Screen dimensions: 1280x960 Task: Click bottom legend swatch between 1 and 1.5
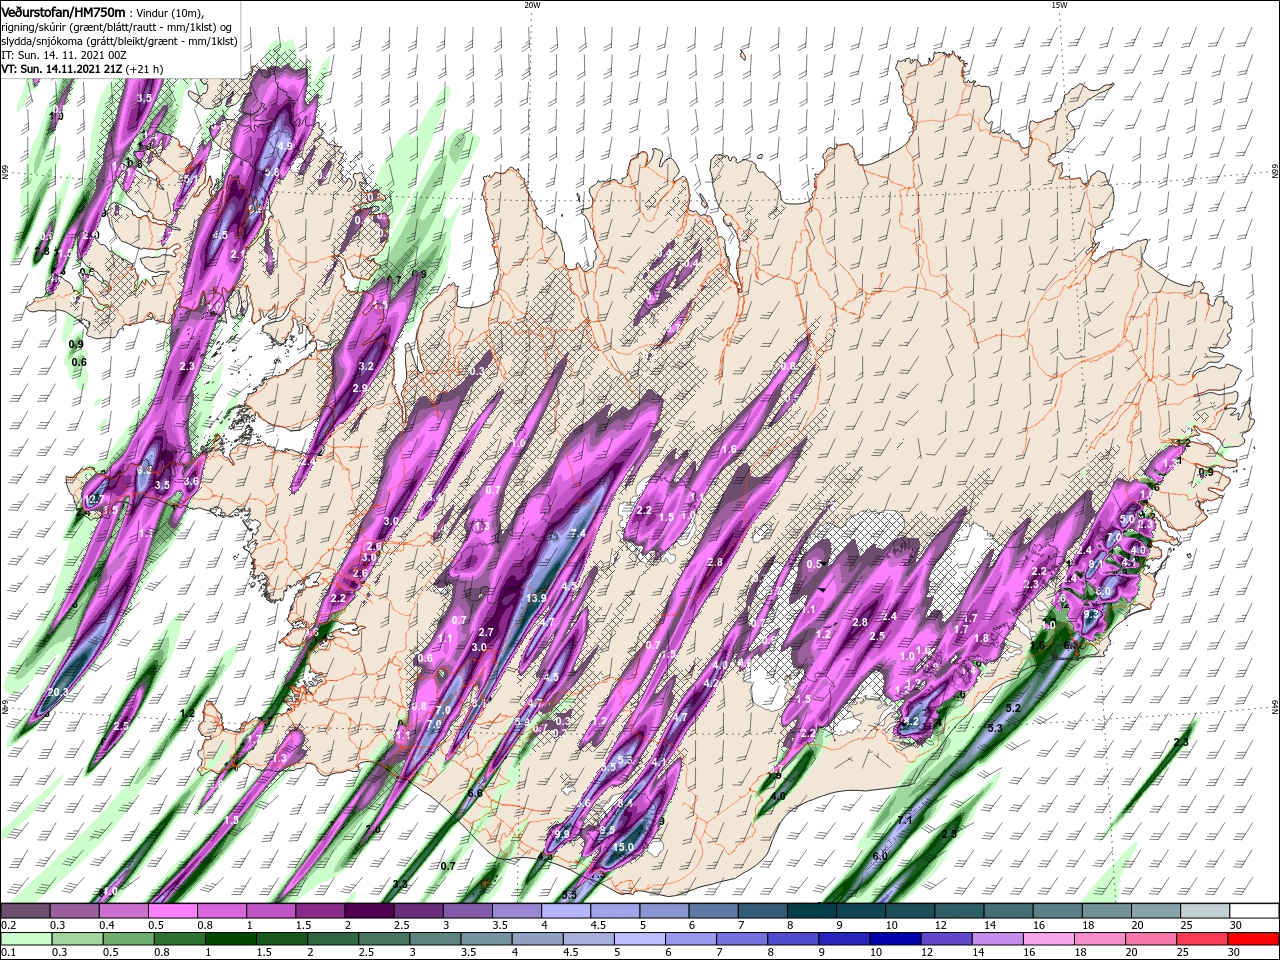(x=230, y=940)
